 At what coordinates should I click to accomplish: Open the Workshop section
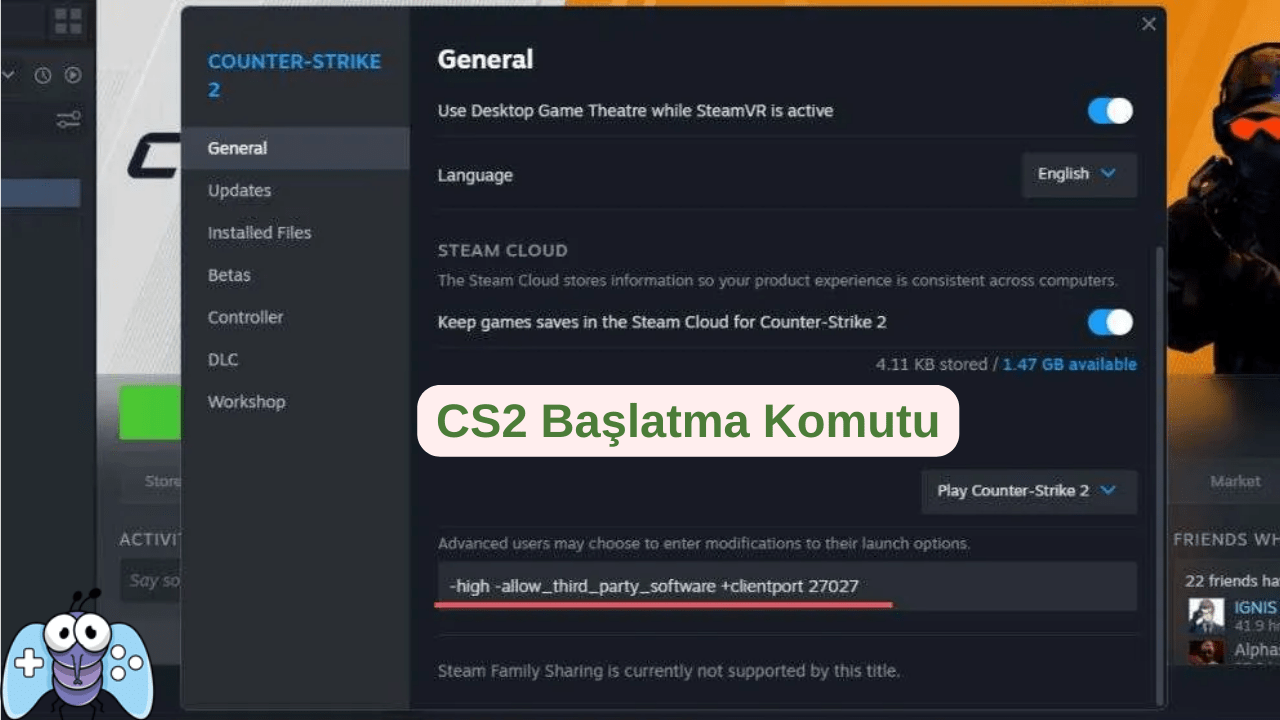(x=246, y=401)
